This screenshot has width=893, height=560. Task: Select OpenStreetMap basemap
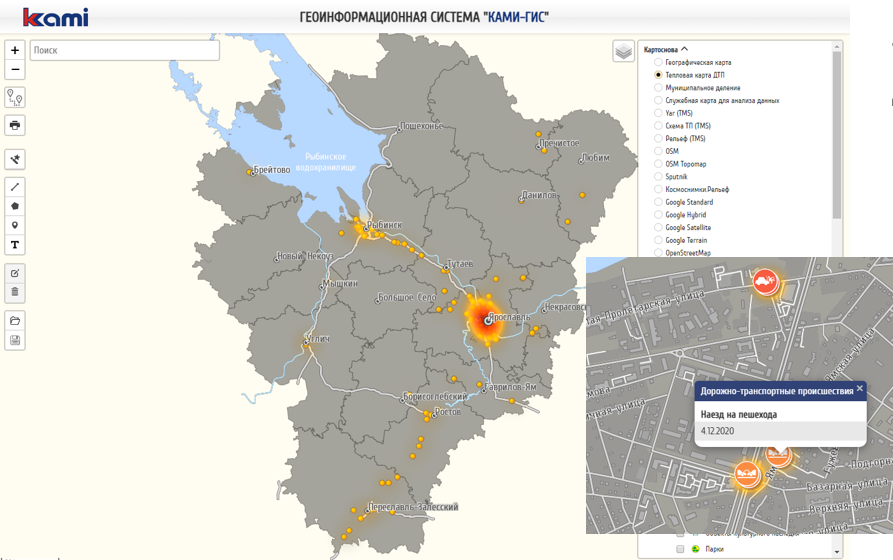pyautogui.click(x=658, y=252)
